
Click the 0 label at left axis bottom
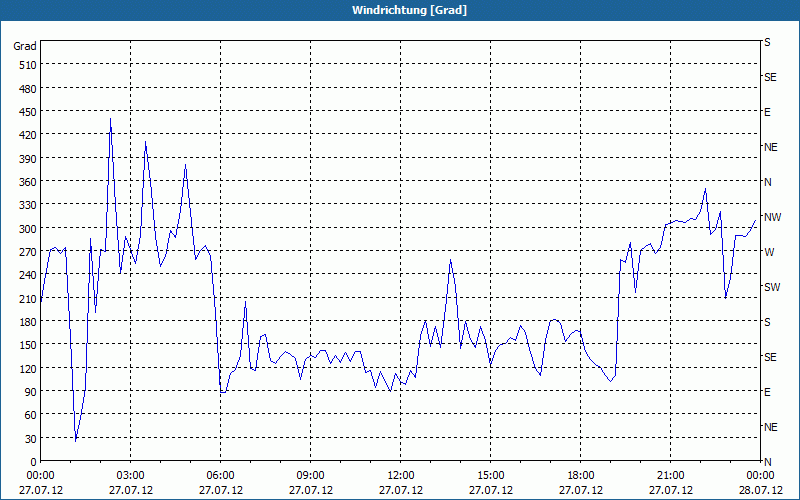click(32, 461)
